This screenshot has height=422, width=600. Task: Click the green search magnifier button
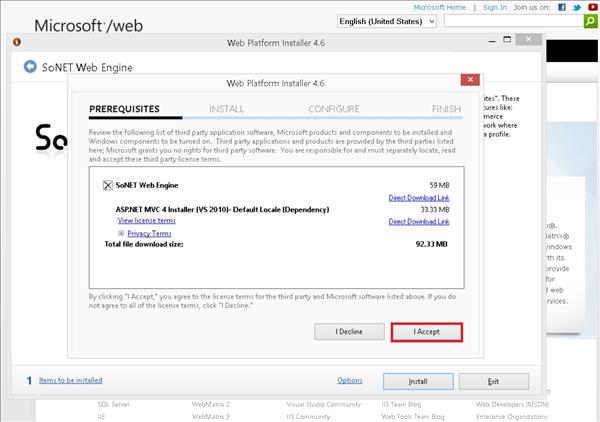click(x=590, y=21)
